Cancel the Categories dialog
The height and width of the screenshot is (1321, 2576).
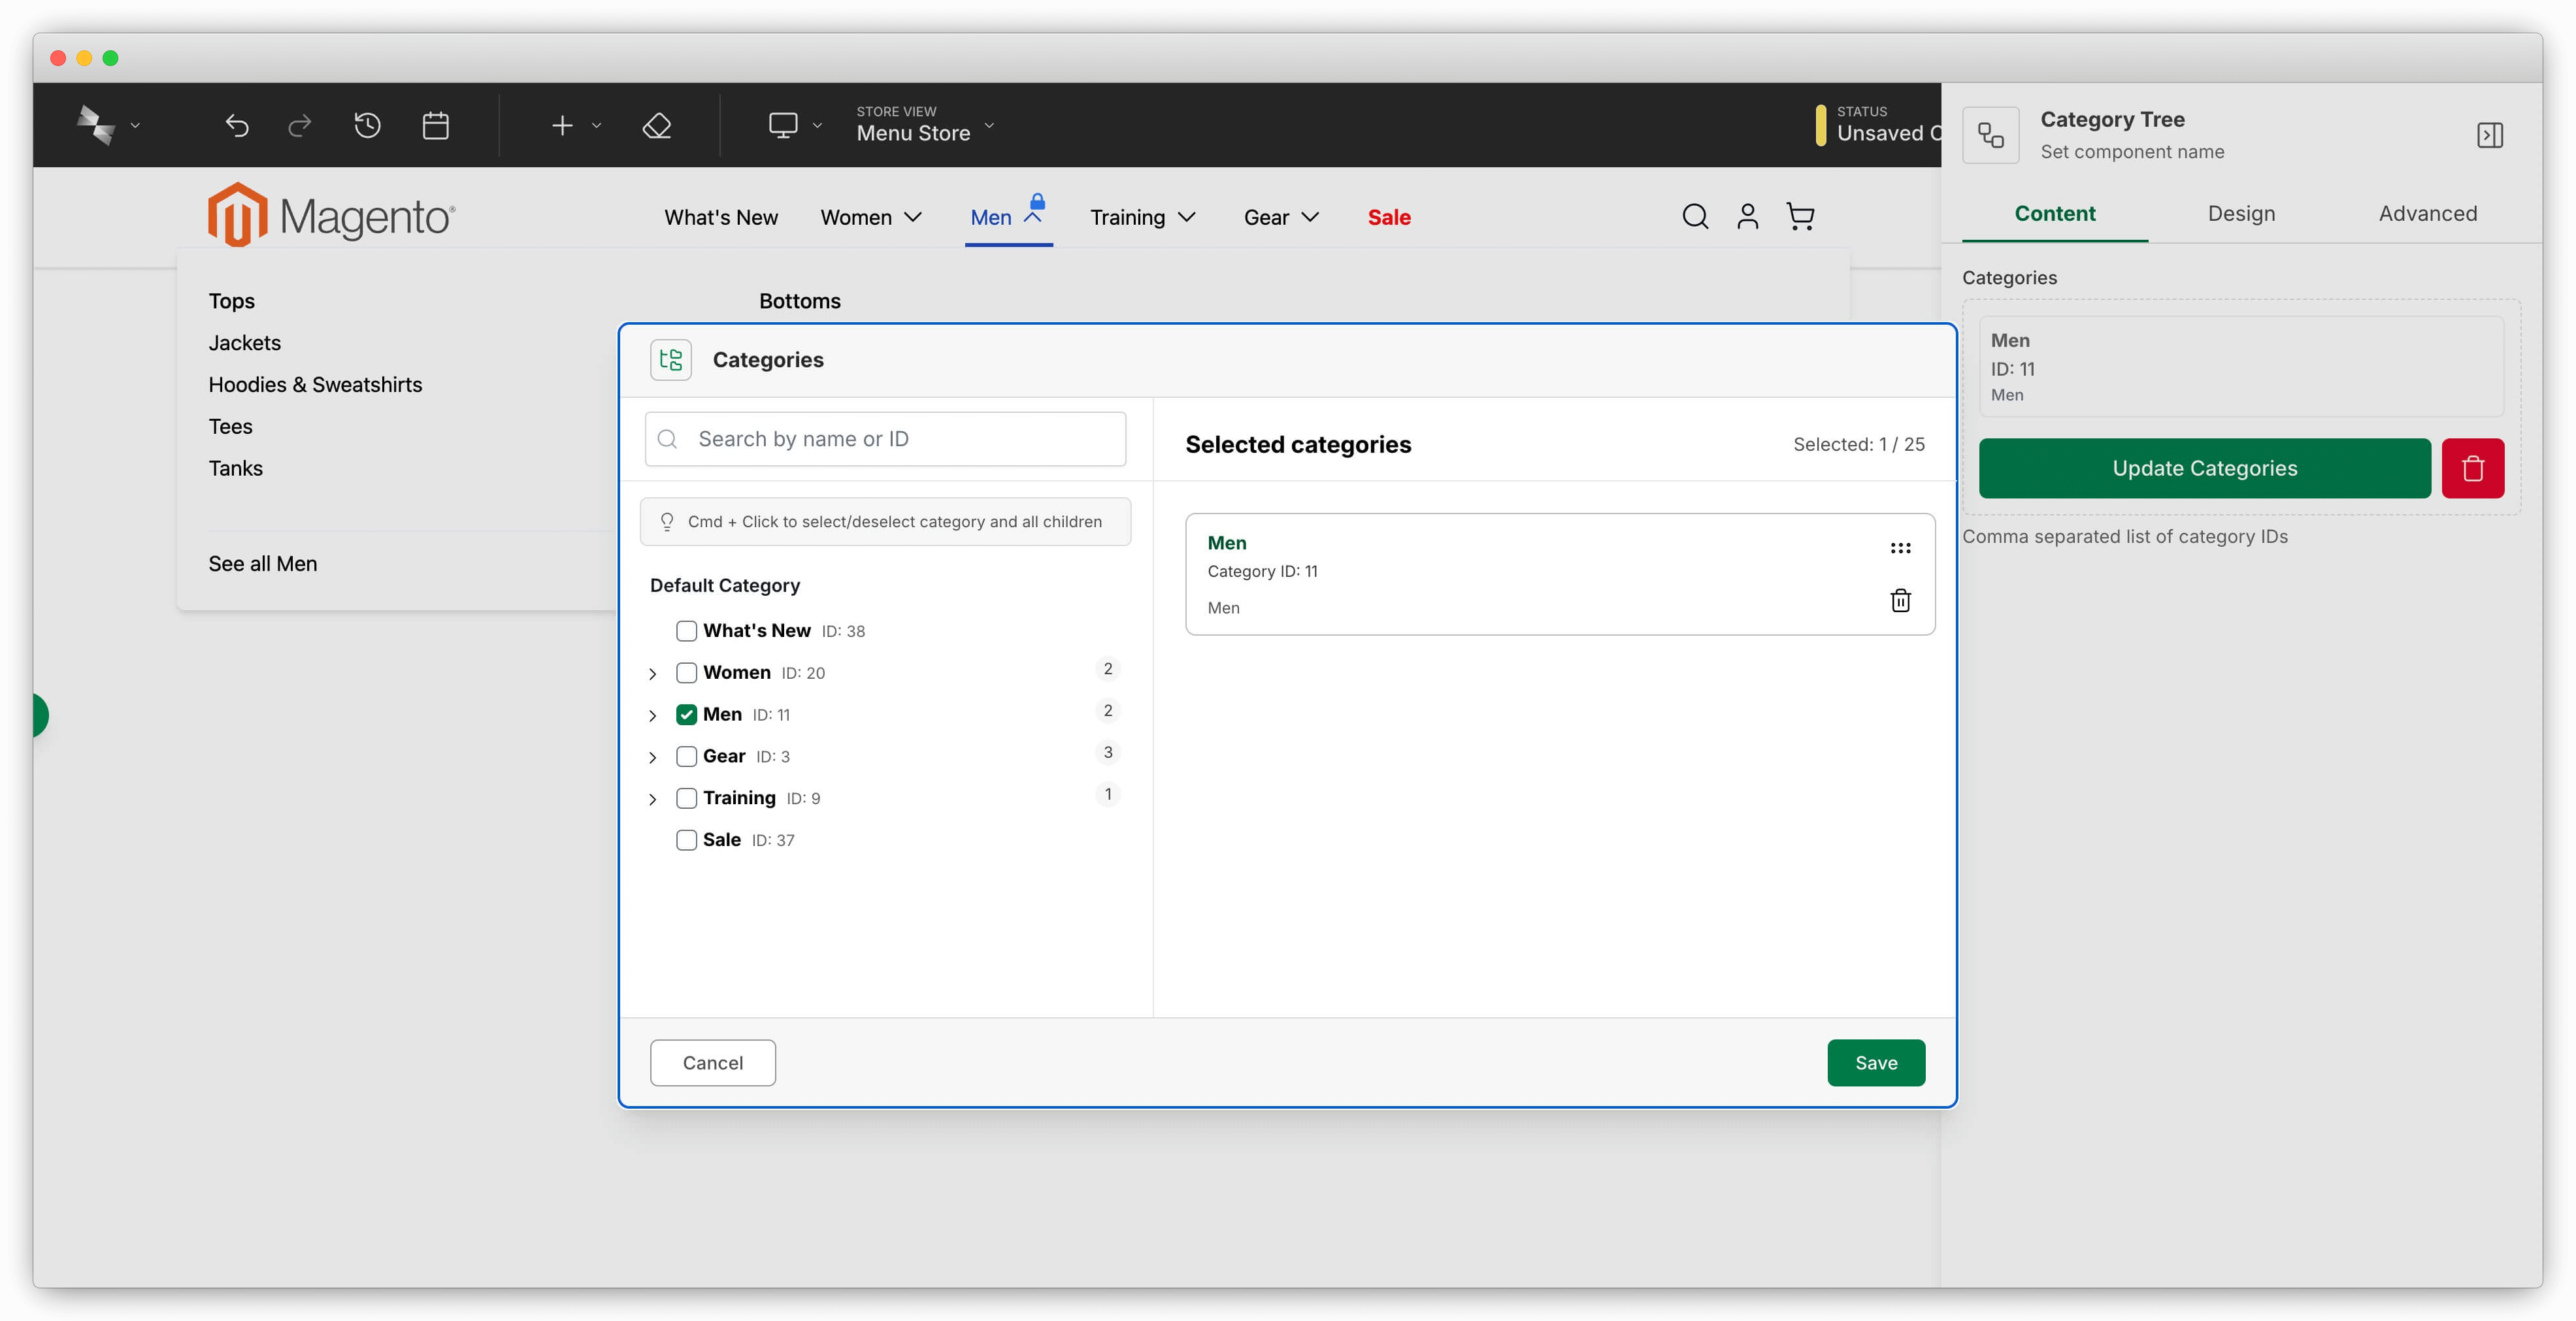712,1062
